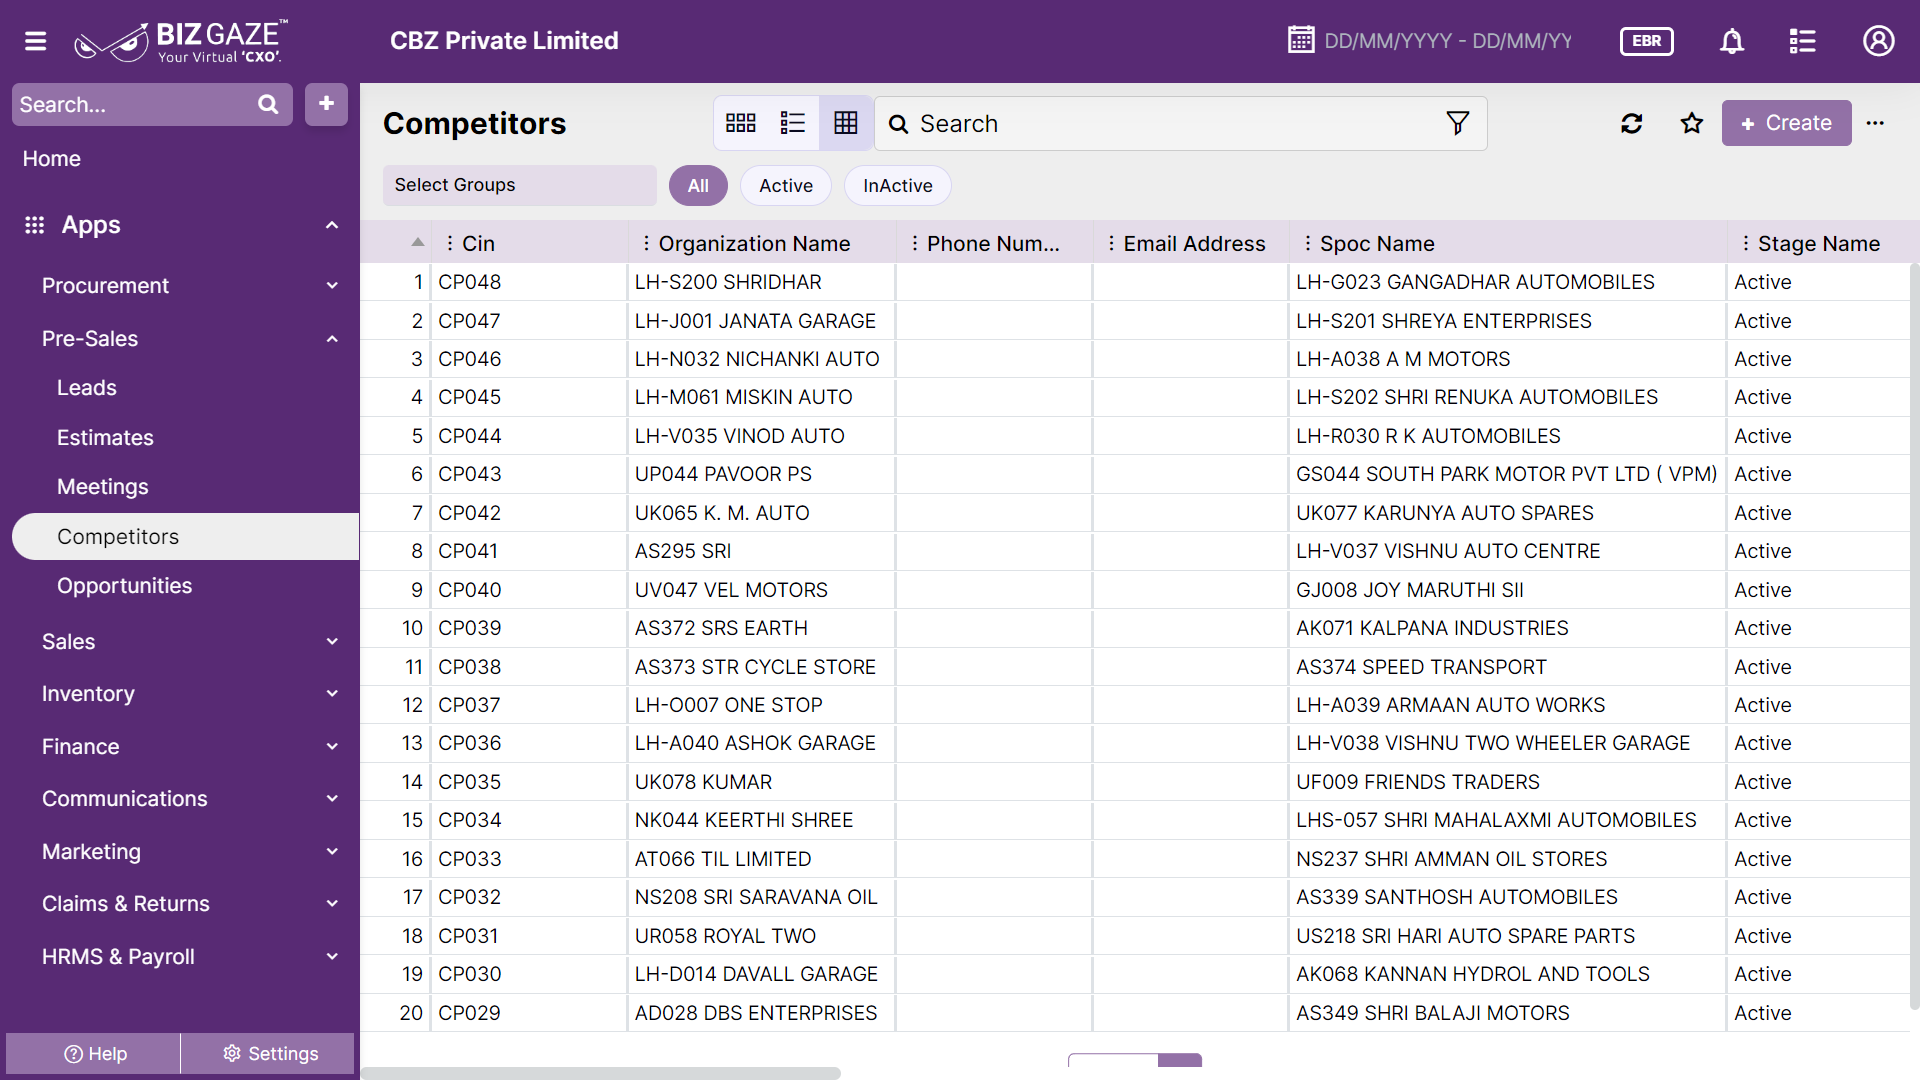Select the Active filter pill
Screen dimensions: 1920x1080
click(786, 186)
